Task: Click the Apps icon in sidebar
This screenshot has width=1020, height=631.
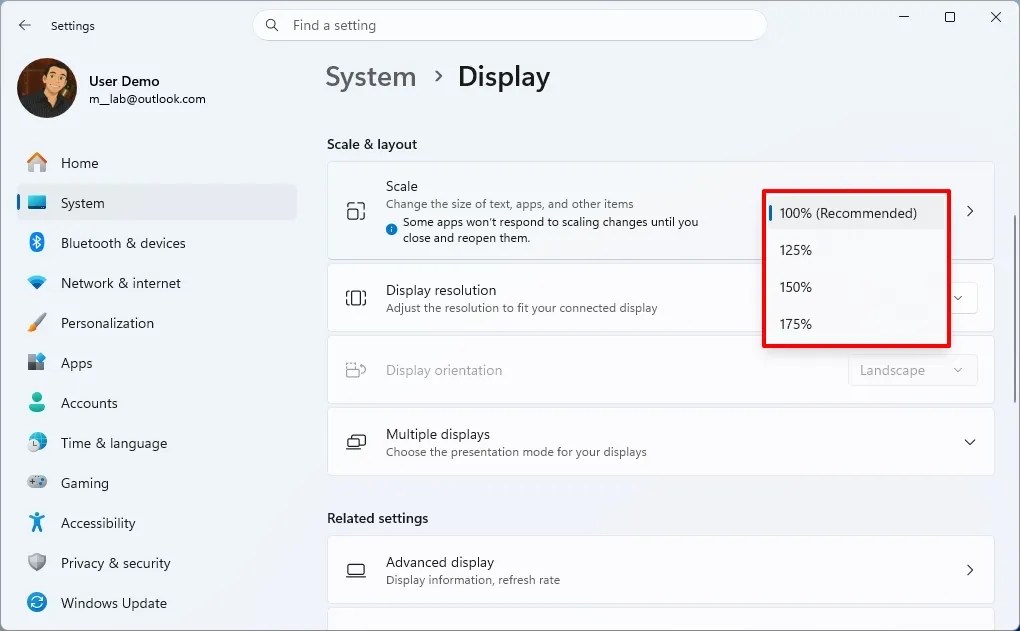Action: [x=37, y=362]
